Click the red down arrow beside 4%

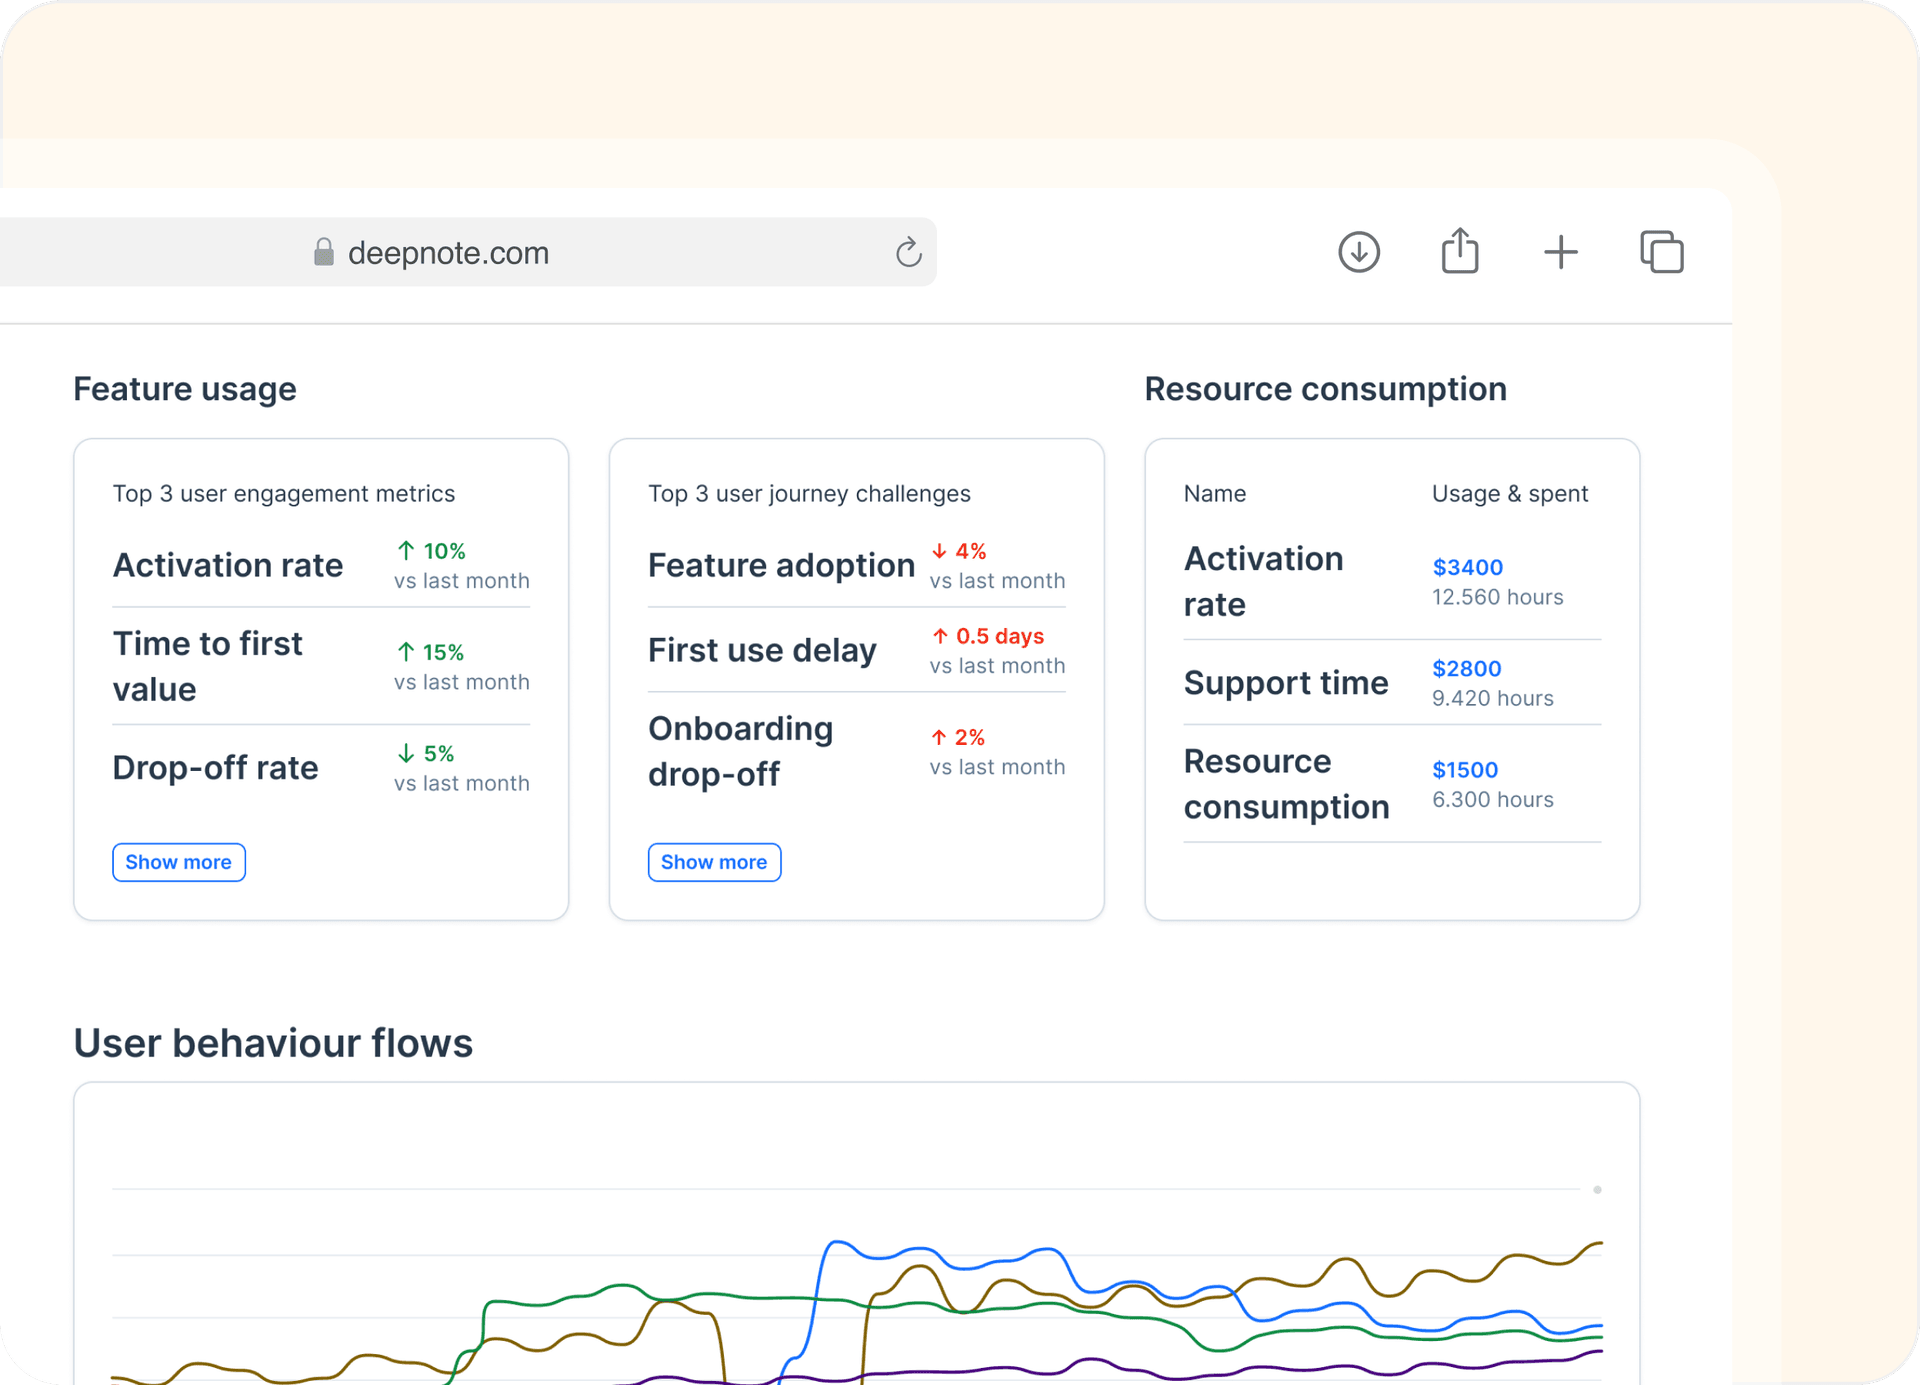[939, 551]
